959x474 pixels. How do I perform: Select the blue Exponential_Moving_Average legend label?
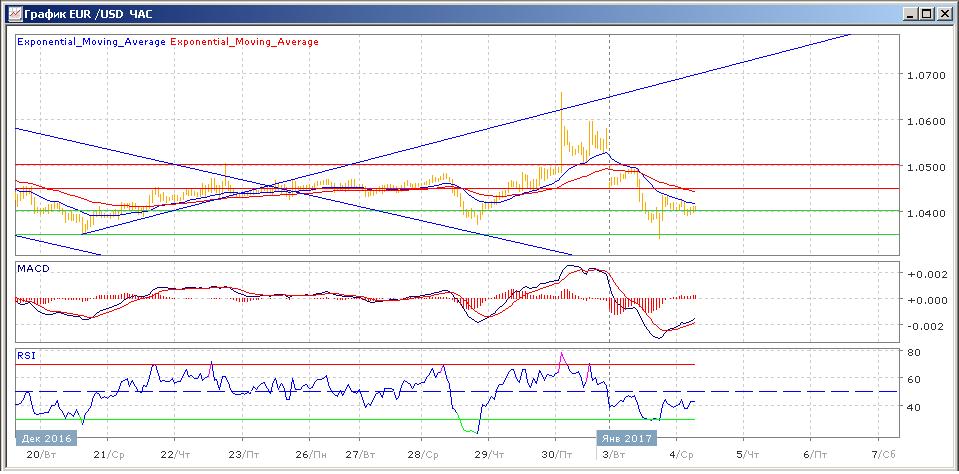tap(91, 42)
